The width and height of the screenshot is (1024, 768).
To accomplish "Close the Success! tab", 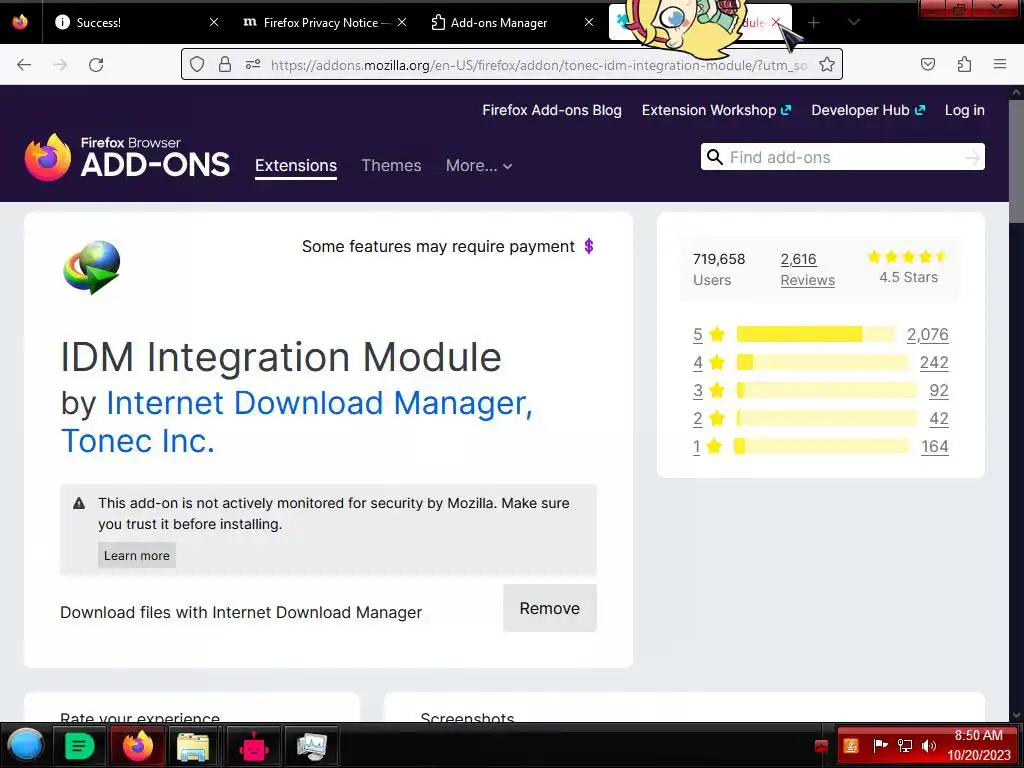I will point(214,22).
